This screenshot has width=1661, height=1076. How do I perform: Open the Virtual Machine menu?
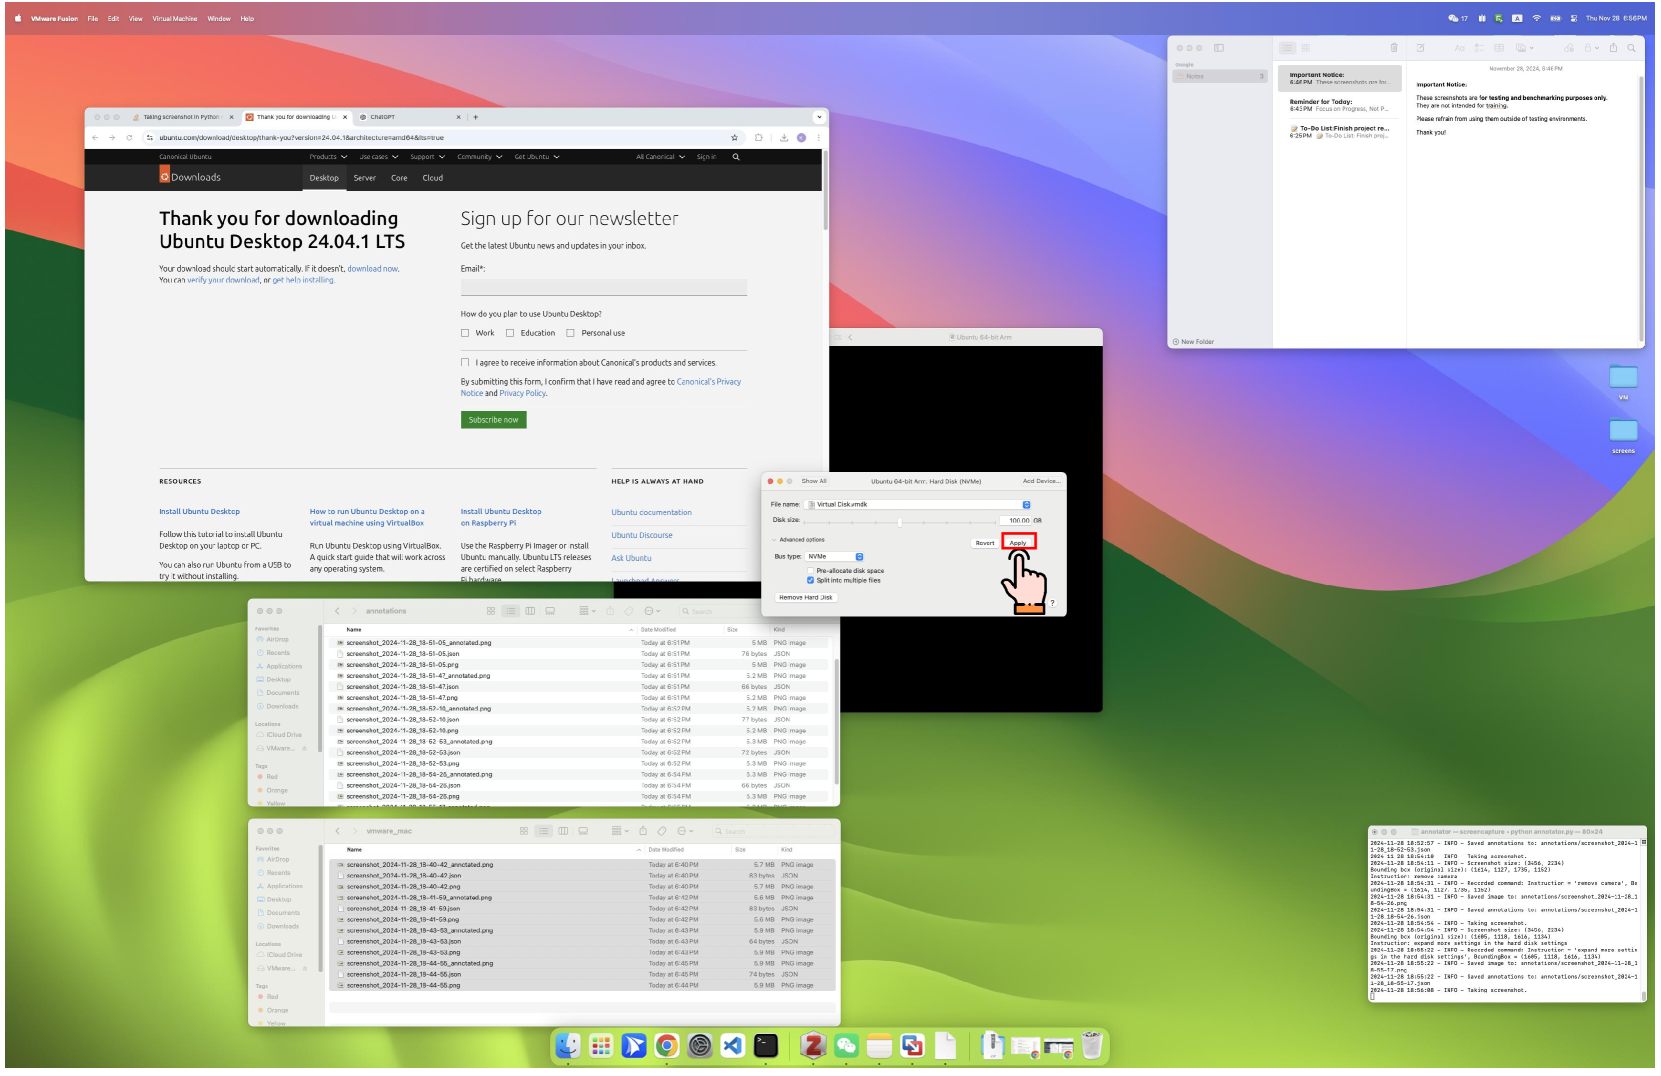tap(175, 18)
